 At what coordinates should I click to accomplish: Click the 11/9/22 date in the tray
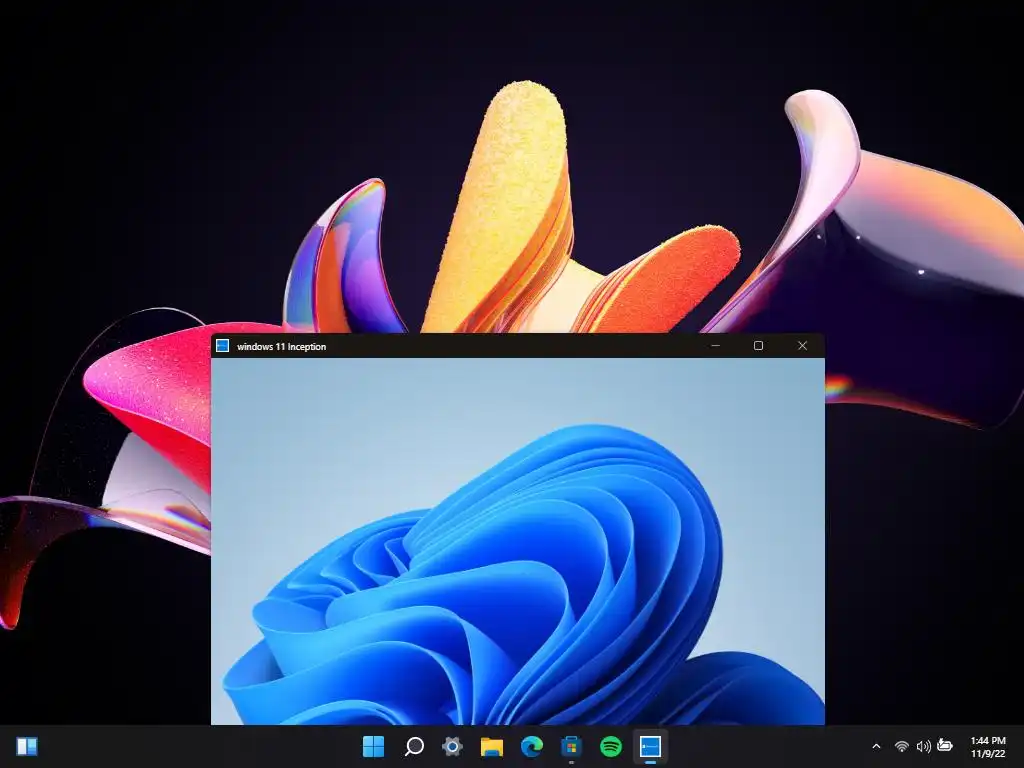[x=988, y=754]
